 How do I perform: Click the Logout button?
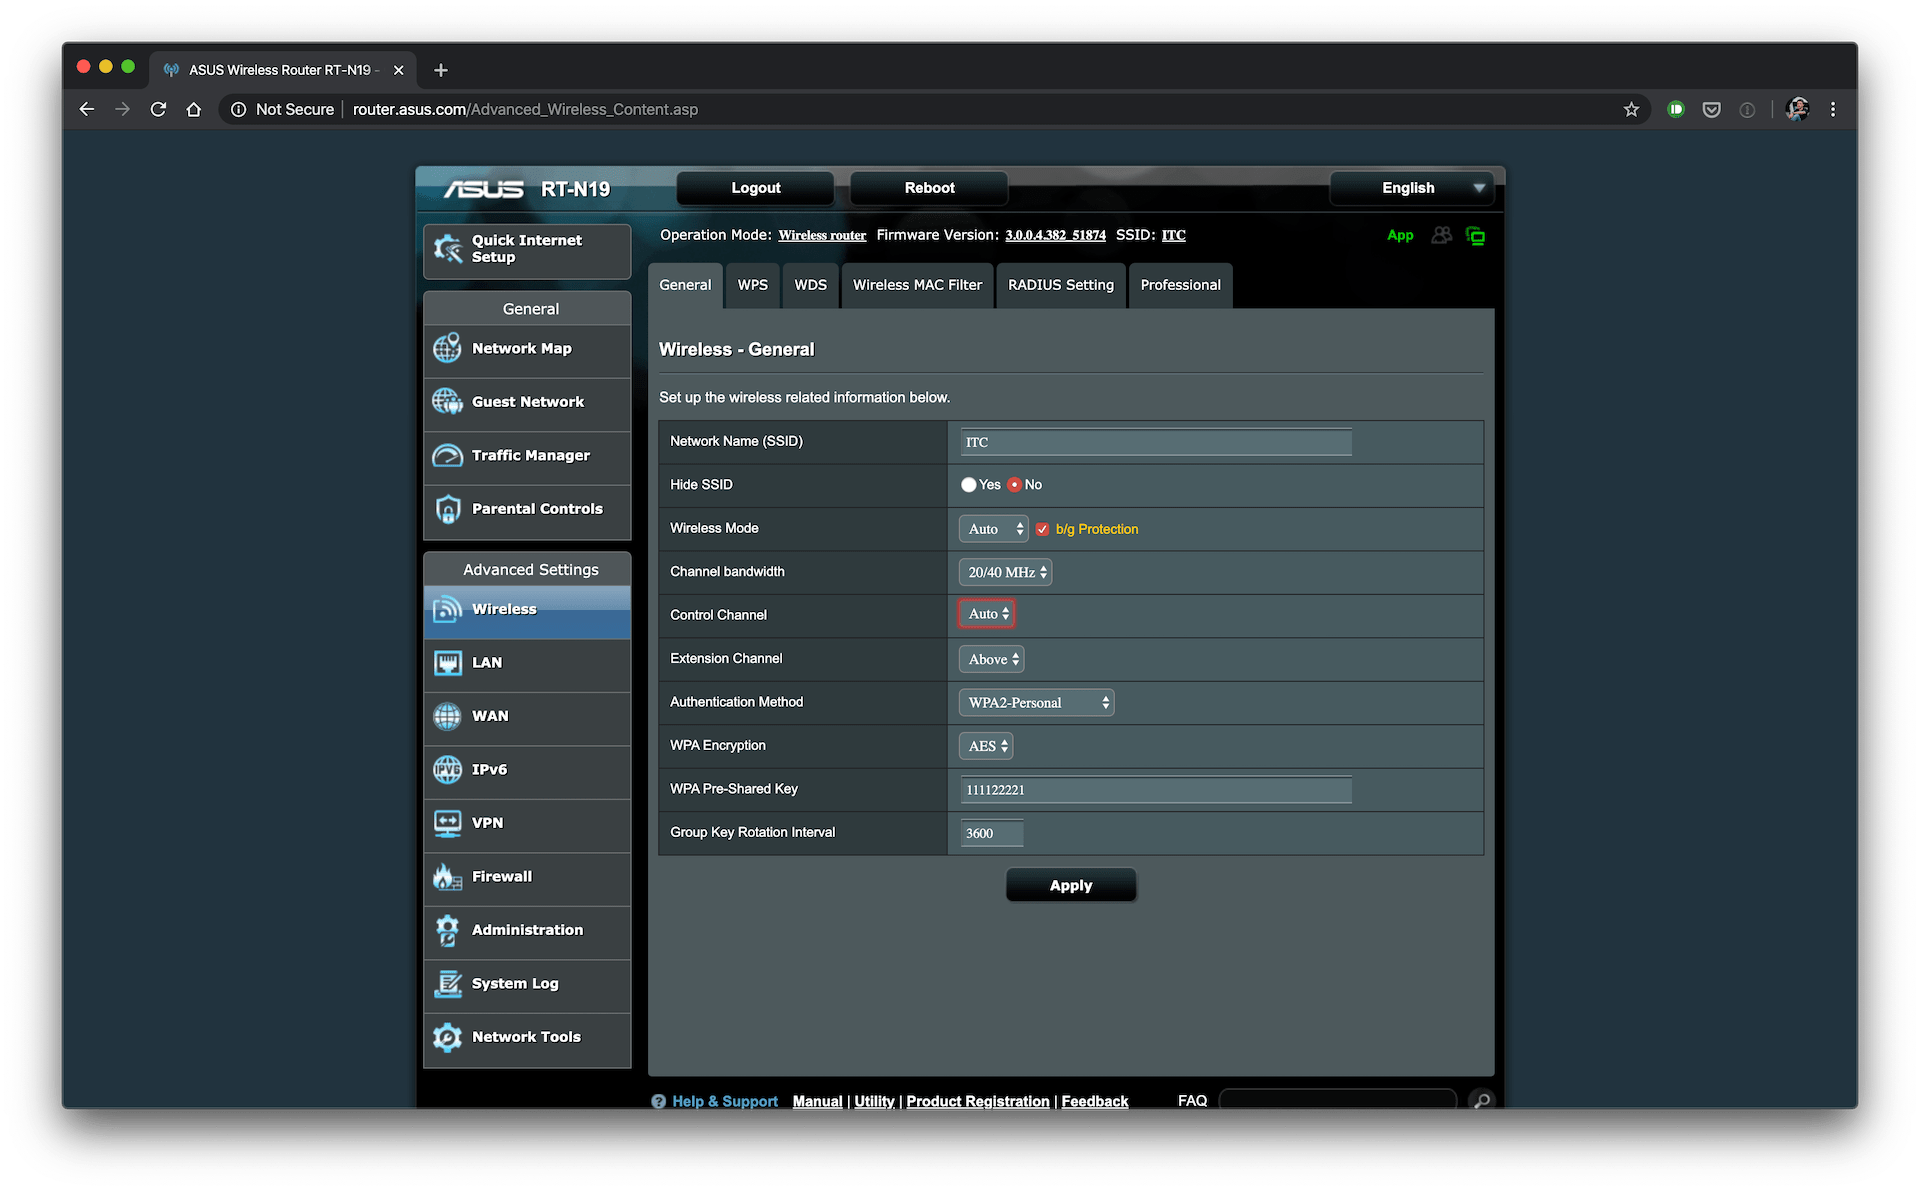[x=755, y=188]
